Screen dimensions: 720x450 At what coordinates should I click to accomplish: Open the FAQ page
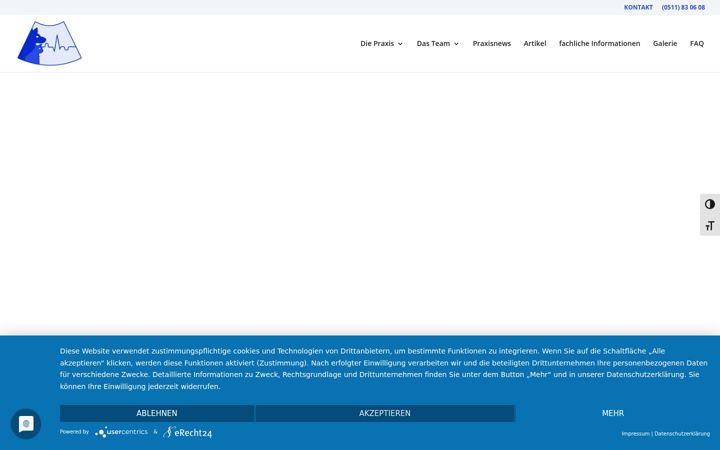click(697, 44)
